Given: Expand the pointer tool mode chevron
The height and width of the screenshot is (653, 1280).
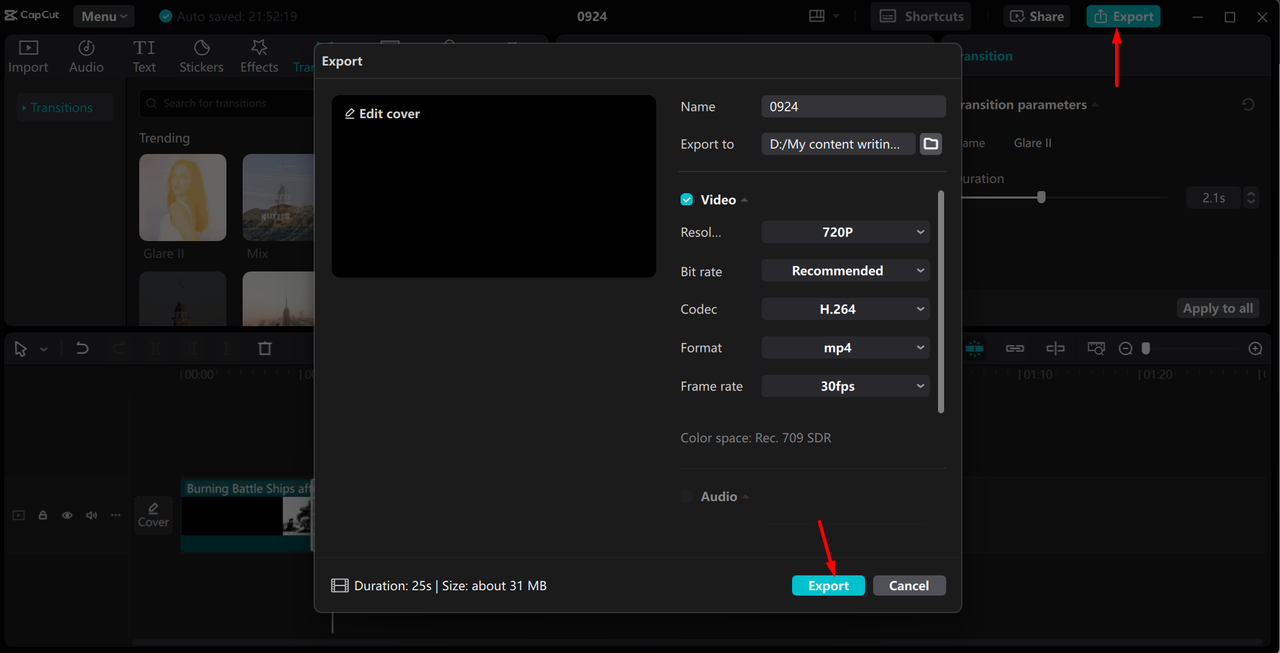Looking at the screenshot, I should (43, 350).
